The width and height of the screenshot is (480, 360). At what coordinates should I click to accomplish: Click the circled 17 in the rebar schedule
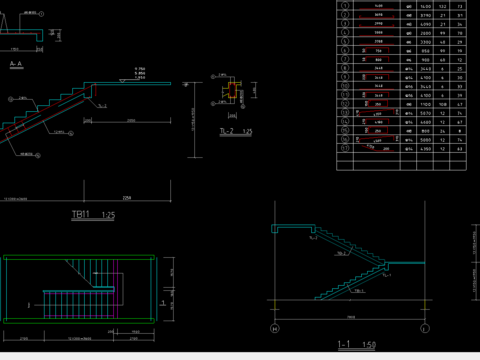pos(345,148)
